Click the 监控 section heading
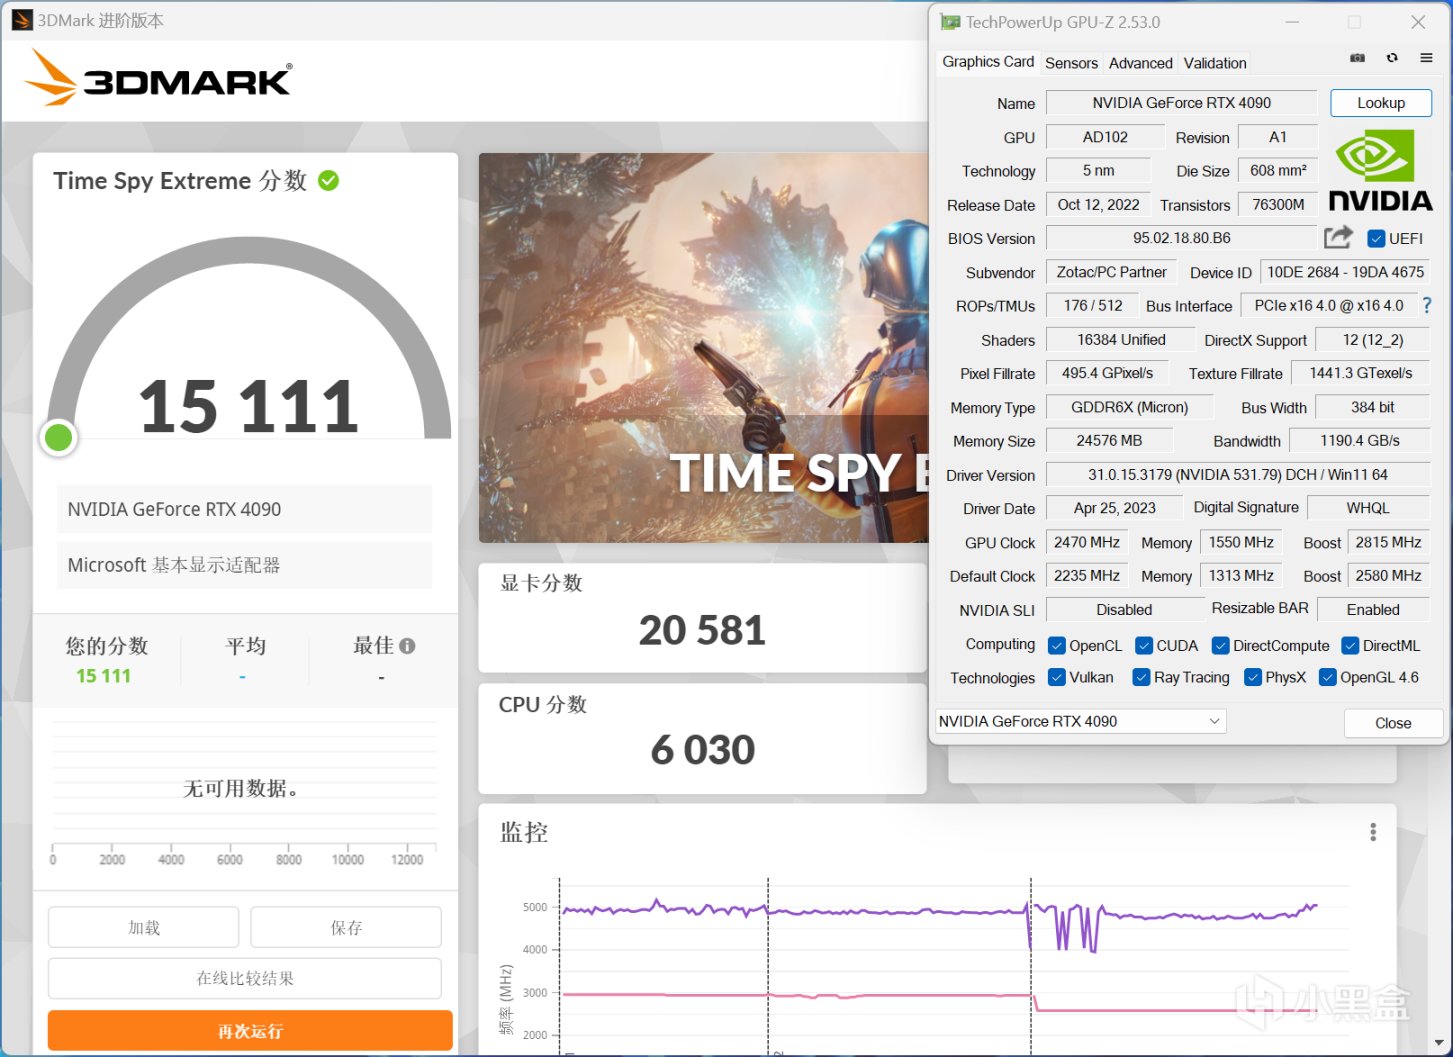The width and height of the screenshot is (1453, 1057). point(524,832)
